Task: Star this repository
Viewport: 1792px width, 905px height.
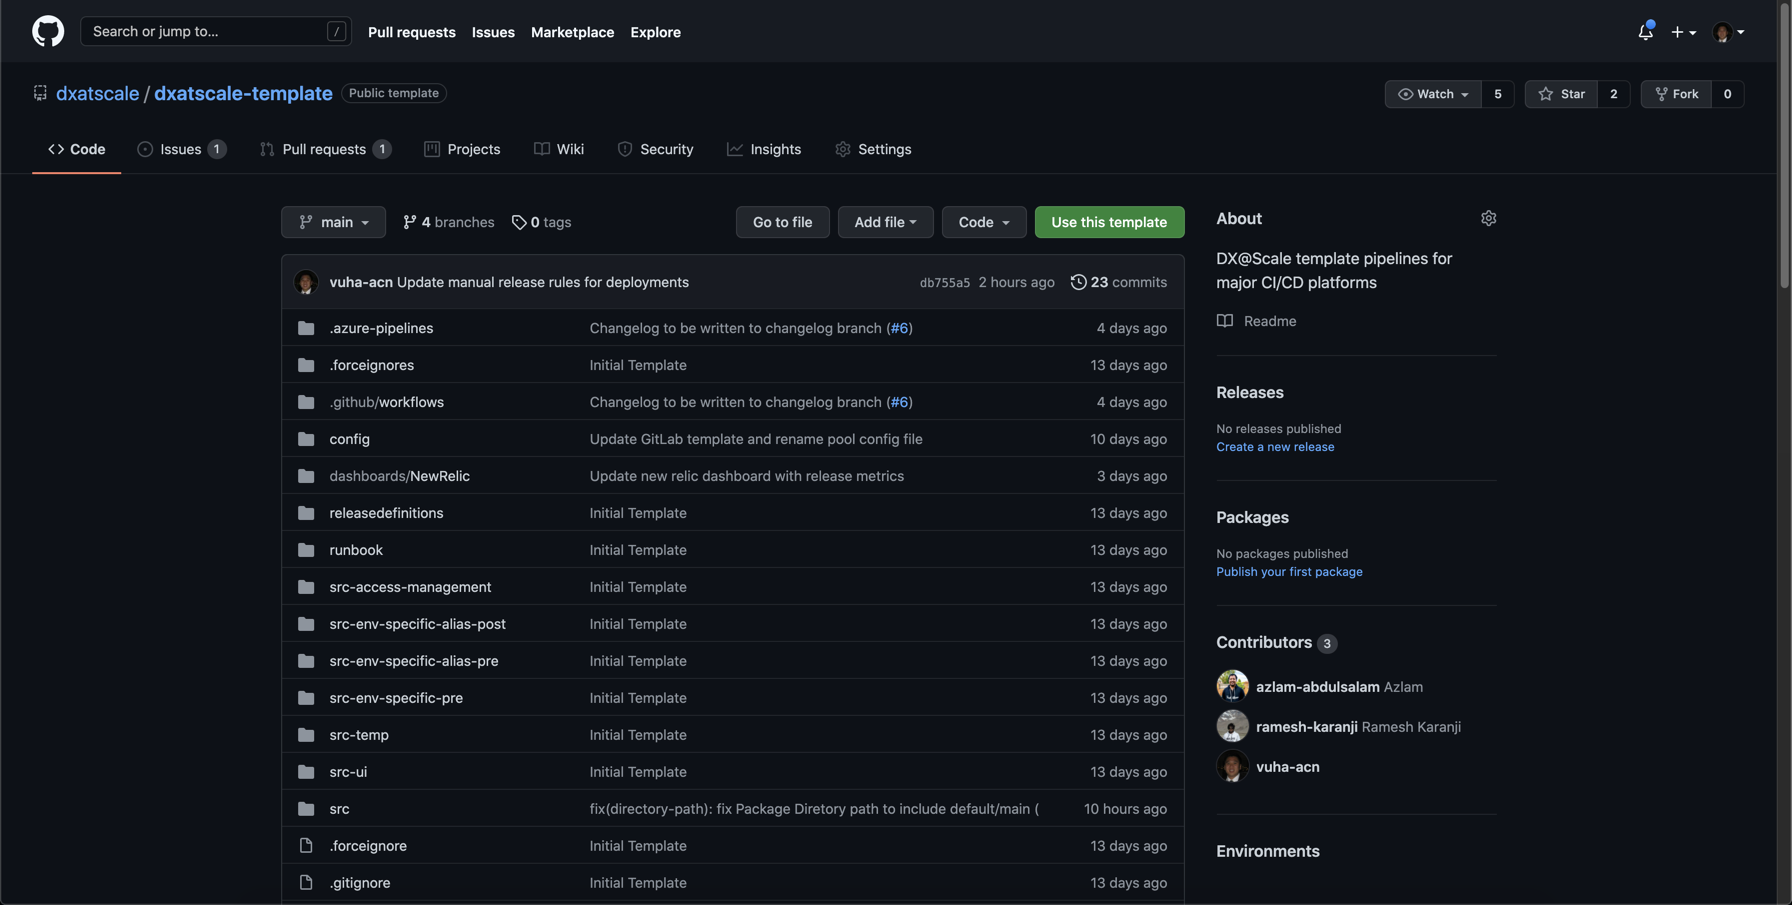Action: point(1561,94)
